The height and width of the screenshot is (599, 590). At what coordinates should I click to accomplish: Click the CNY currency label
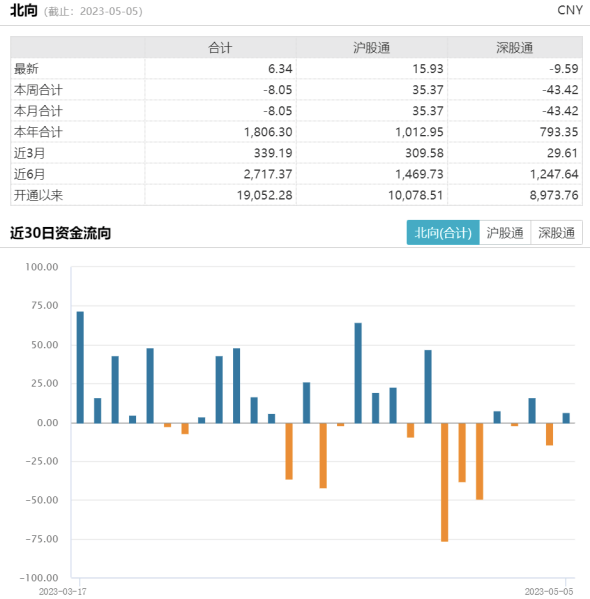[x=570, y=10]
